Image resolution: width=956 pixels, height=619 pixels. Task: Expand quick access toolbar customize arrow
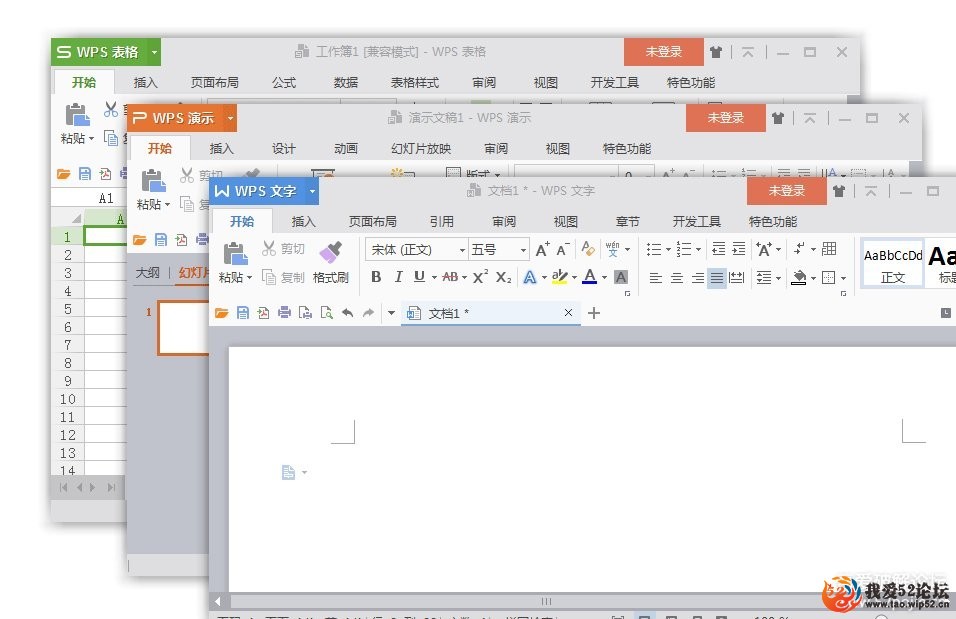[x=391, y=313]
